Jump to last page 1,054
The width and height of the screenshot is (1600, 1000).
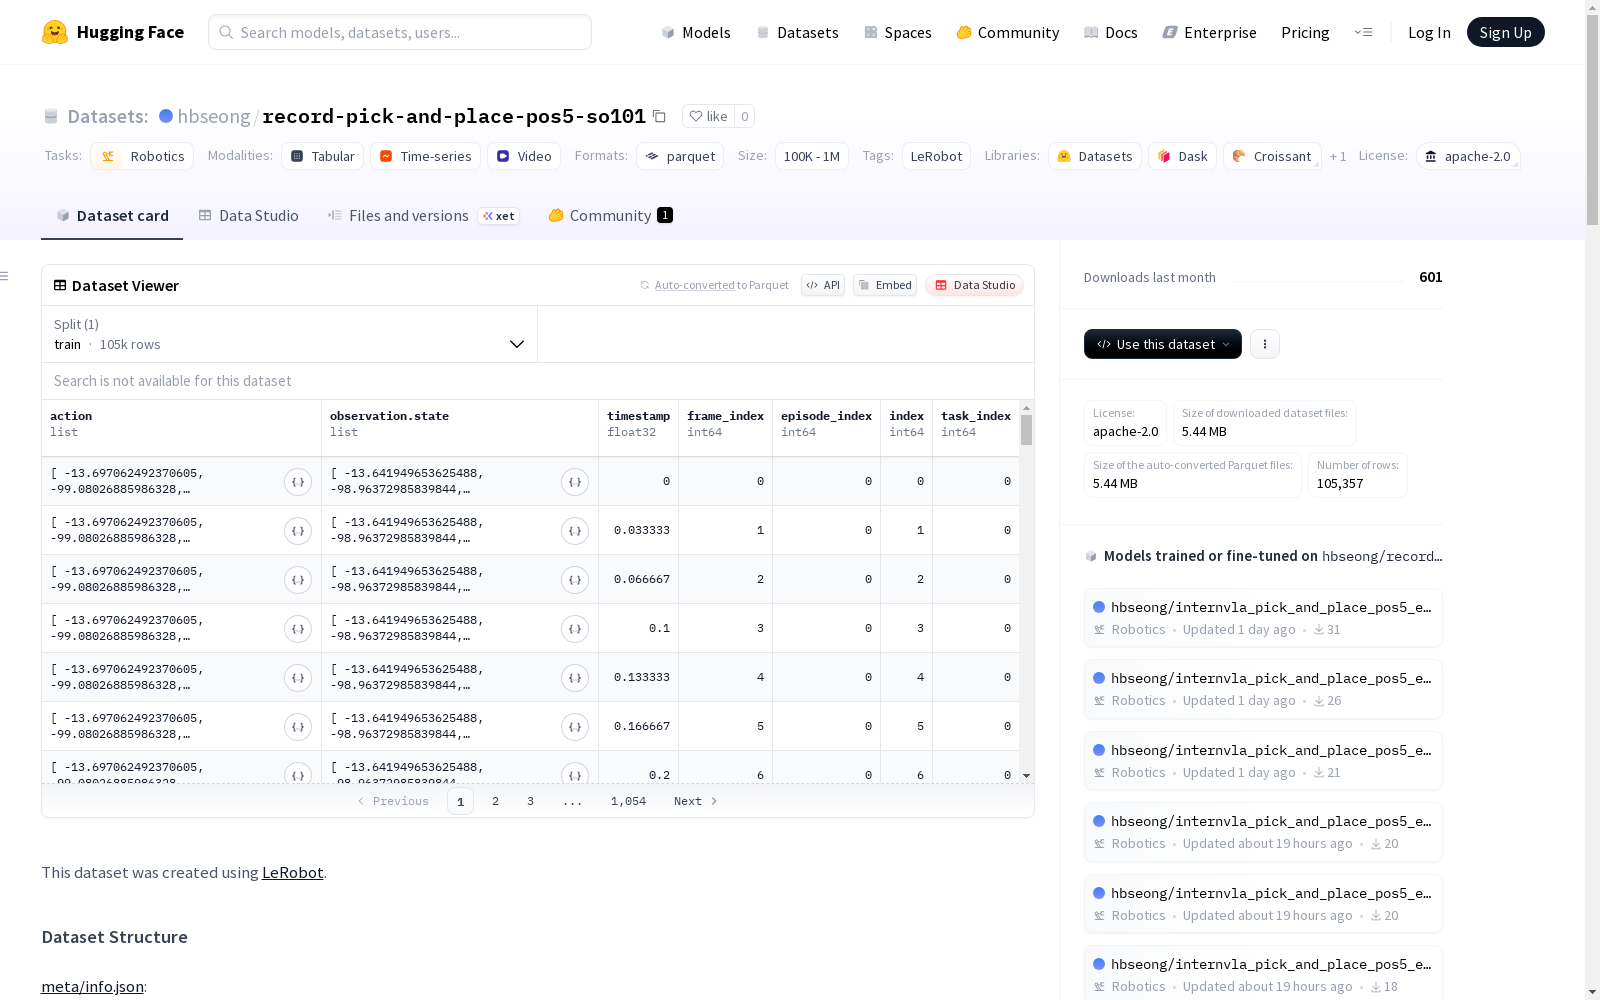click(628, 801)
